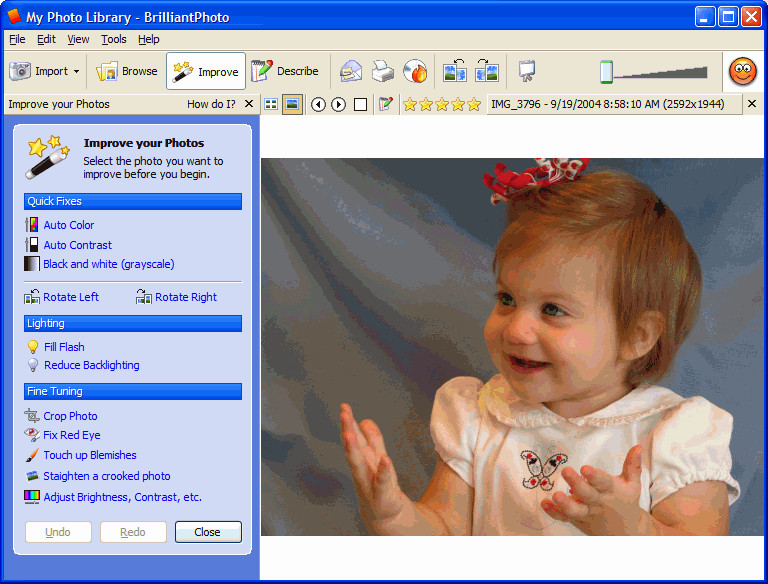Click the burn to CD icon
This screenshot has height=584, width=768.
415,72
